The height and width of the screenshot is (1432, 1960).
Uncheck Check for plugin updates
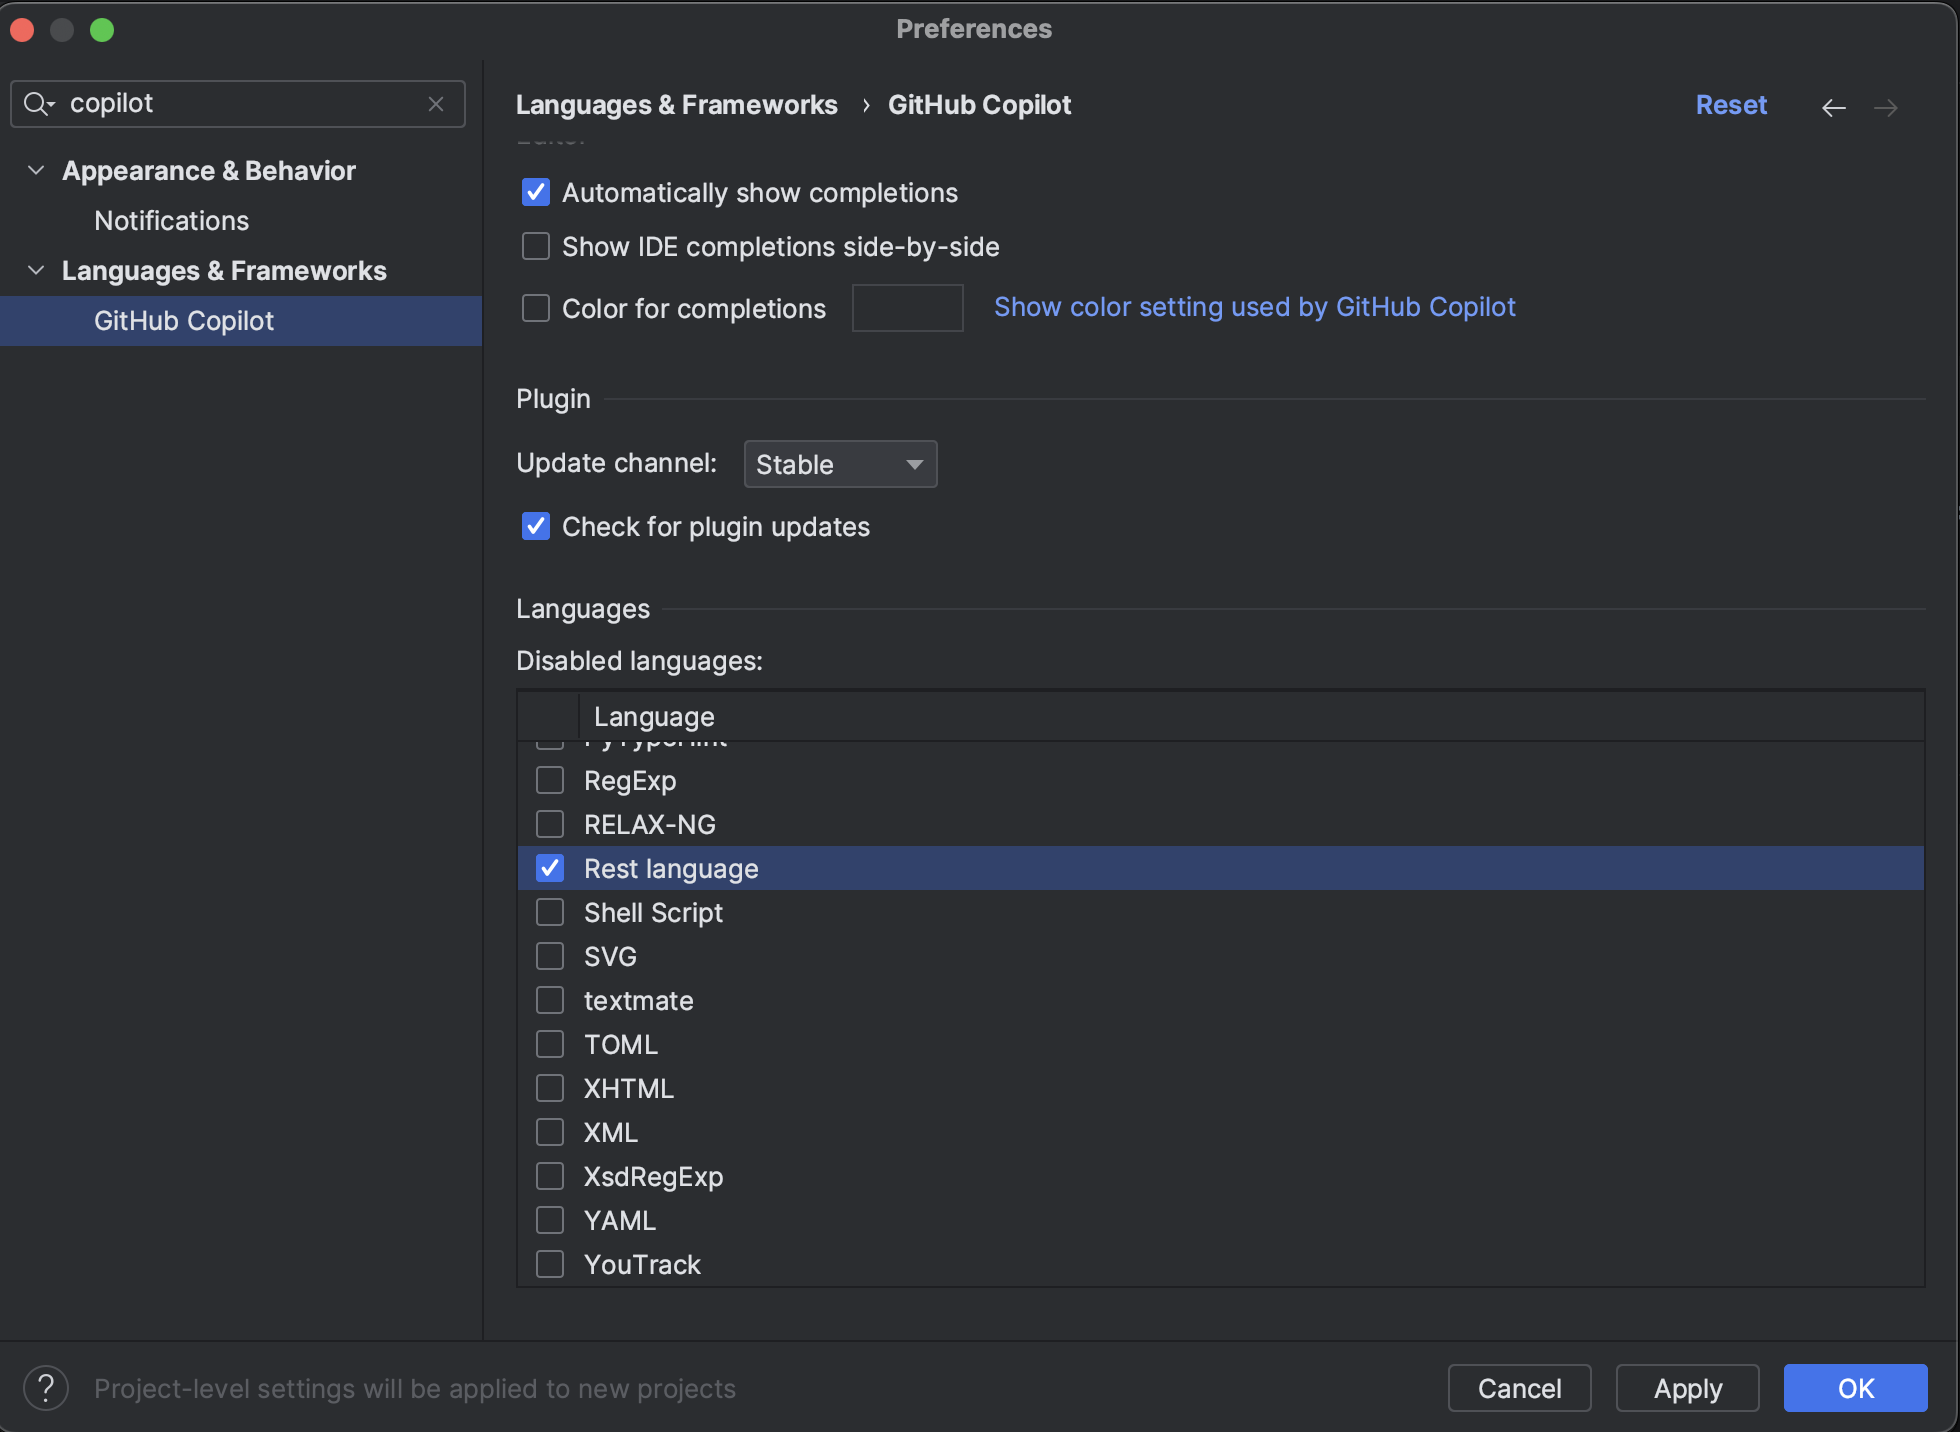click(x=535, y=526)
